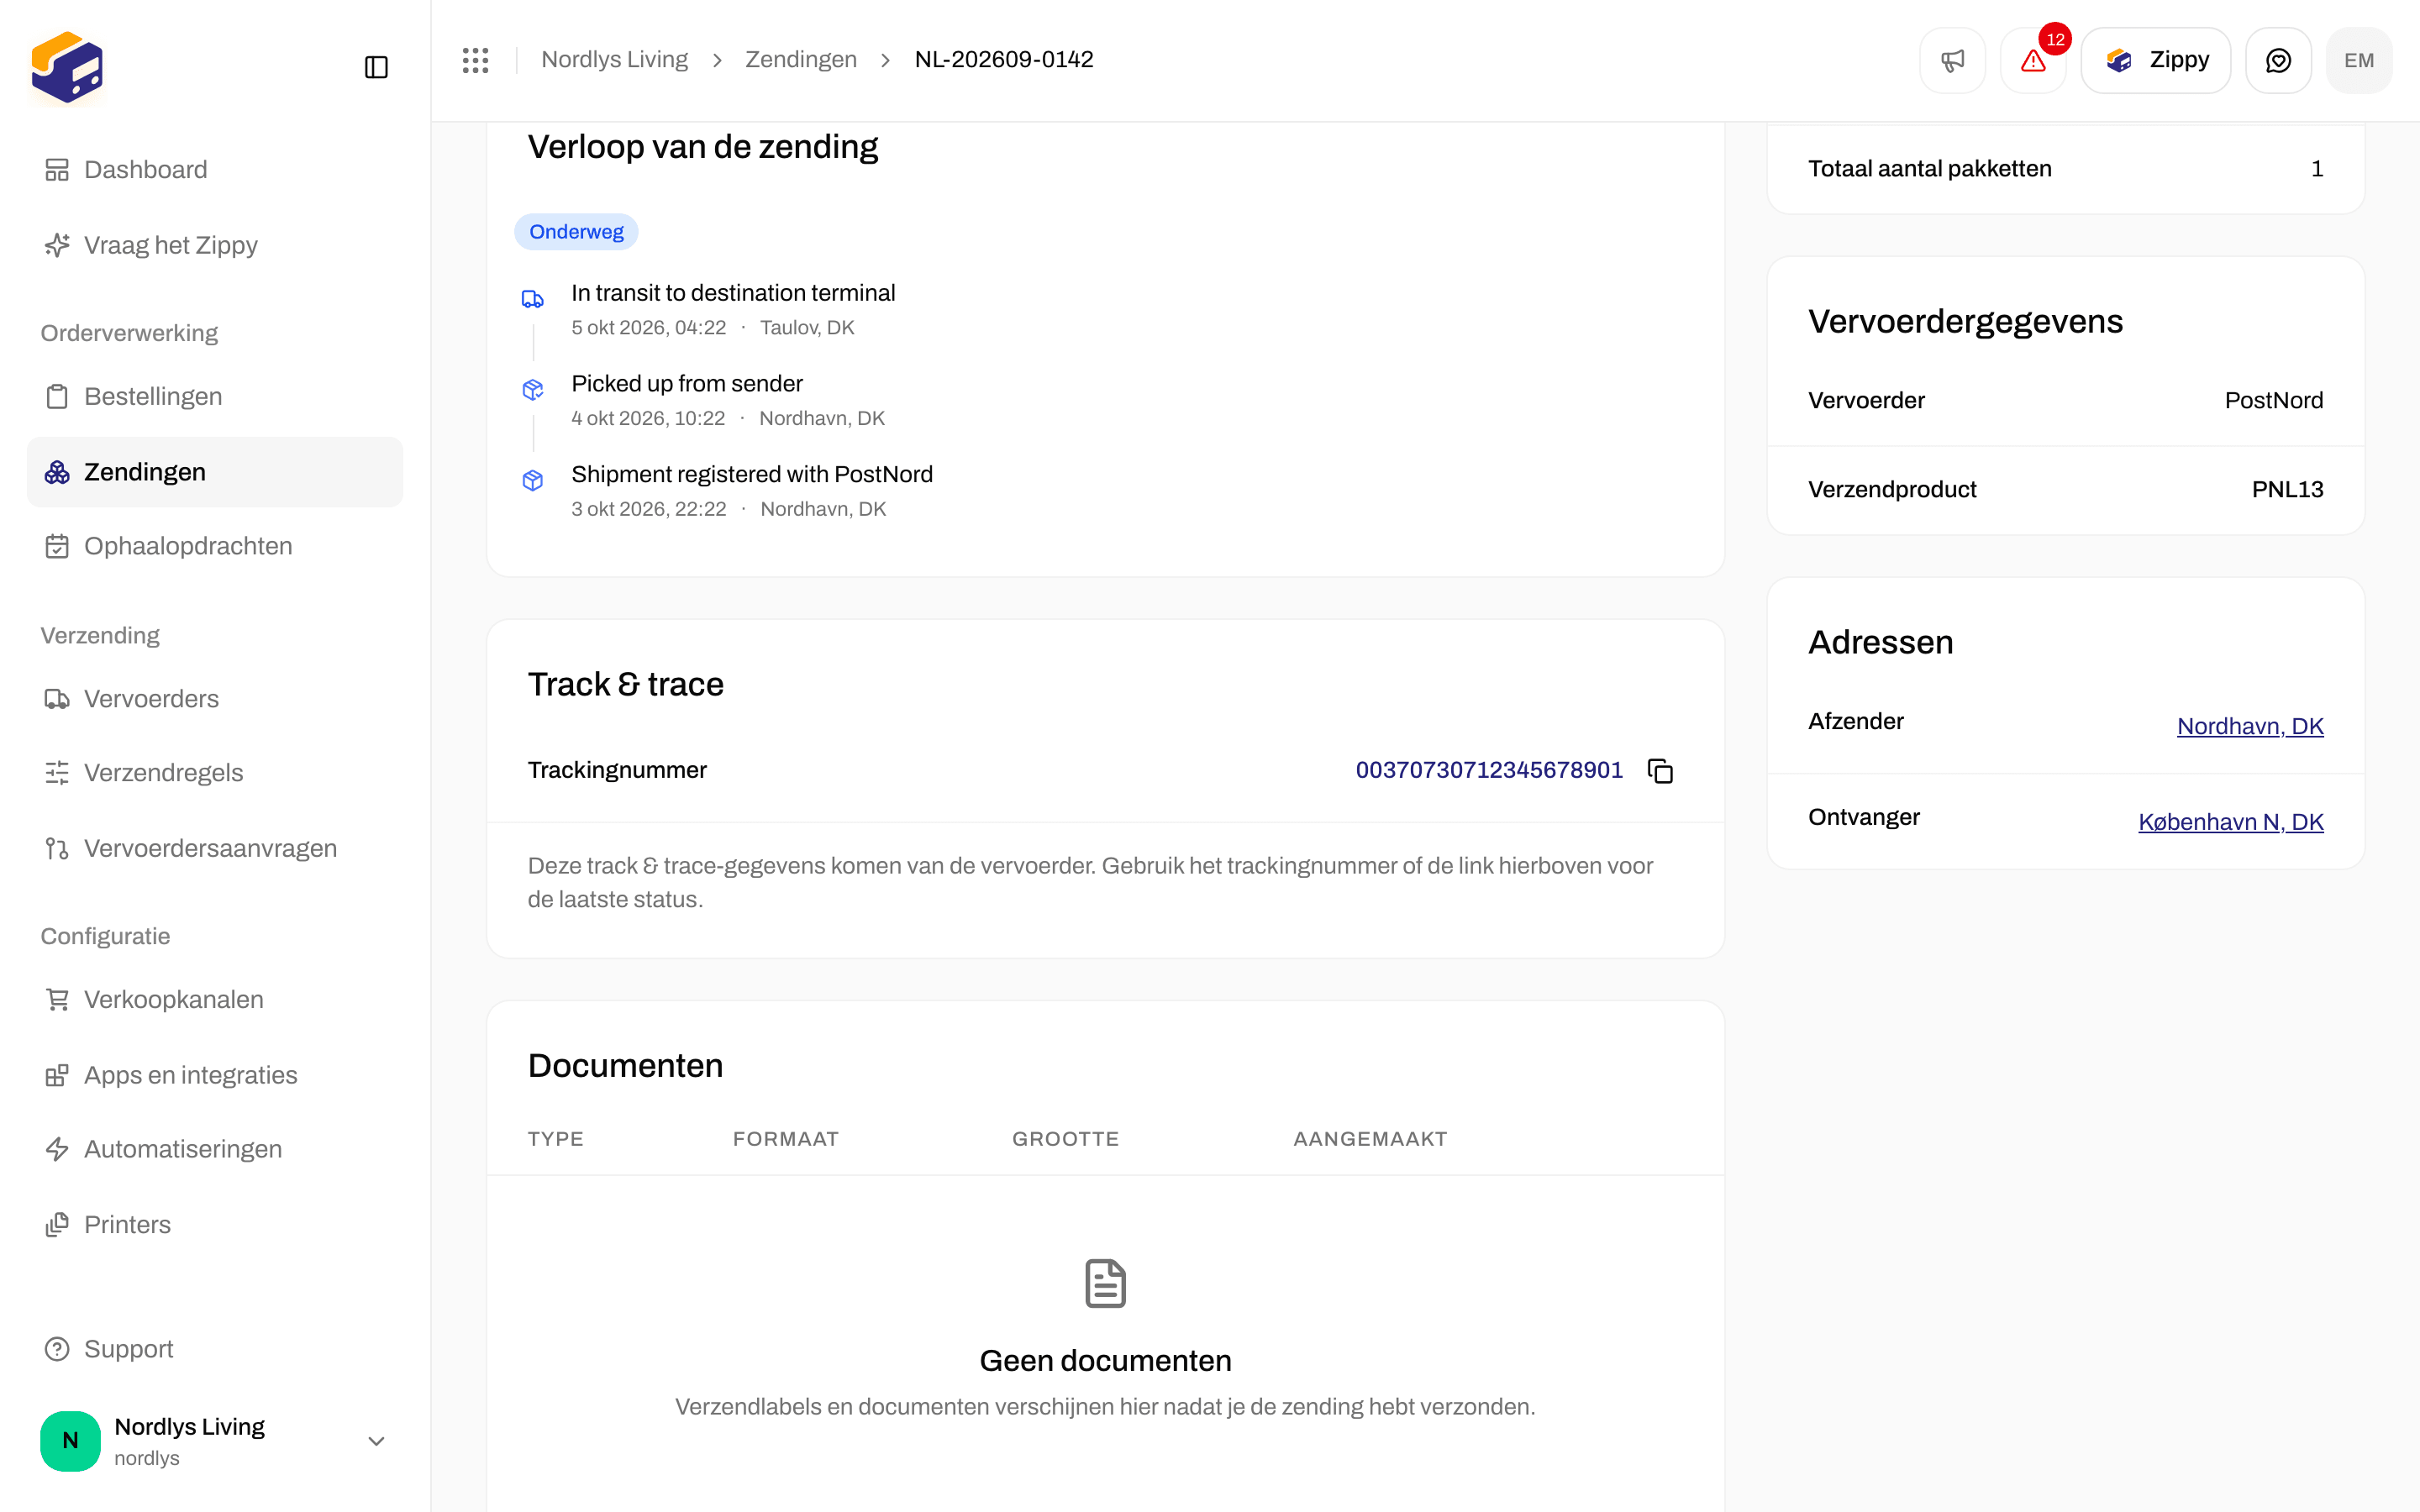Open Automatiseringen
Screen dimensions: 2420x1512
coord(215,1149)
